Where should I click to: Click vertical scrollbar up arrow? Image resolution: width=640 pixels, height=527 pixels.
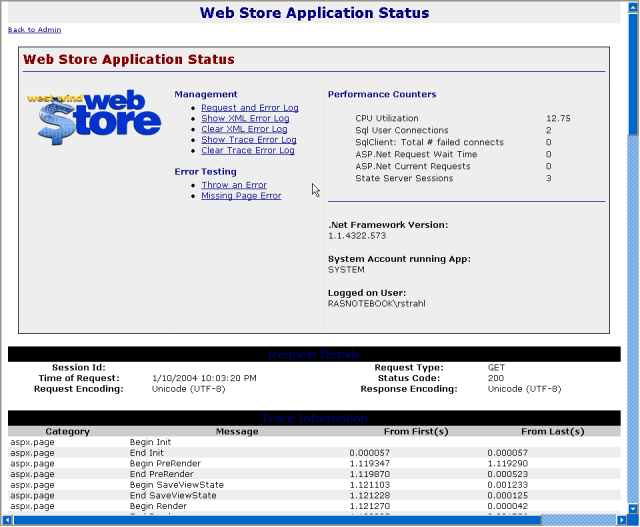(633, 7)
